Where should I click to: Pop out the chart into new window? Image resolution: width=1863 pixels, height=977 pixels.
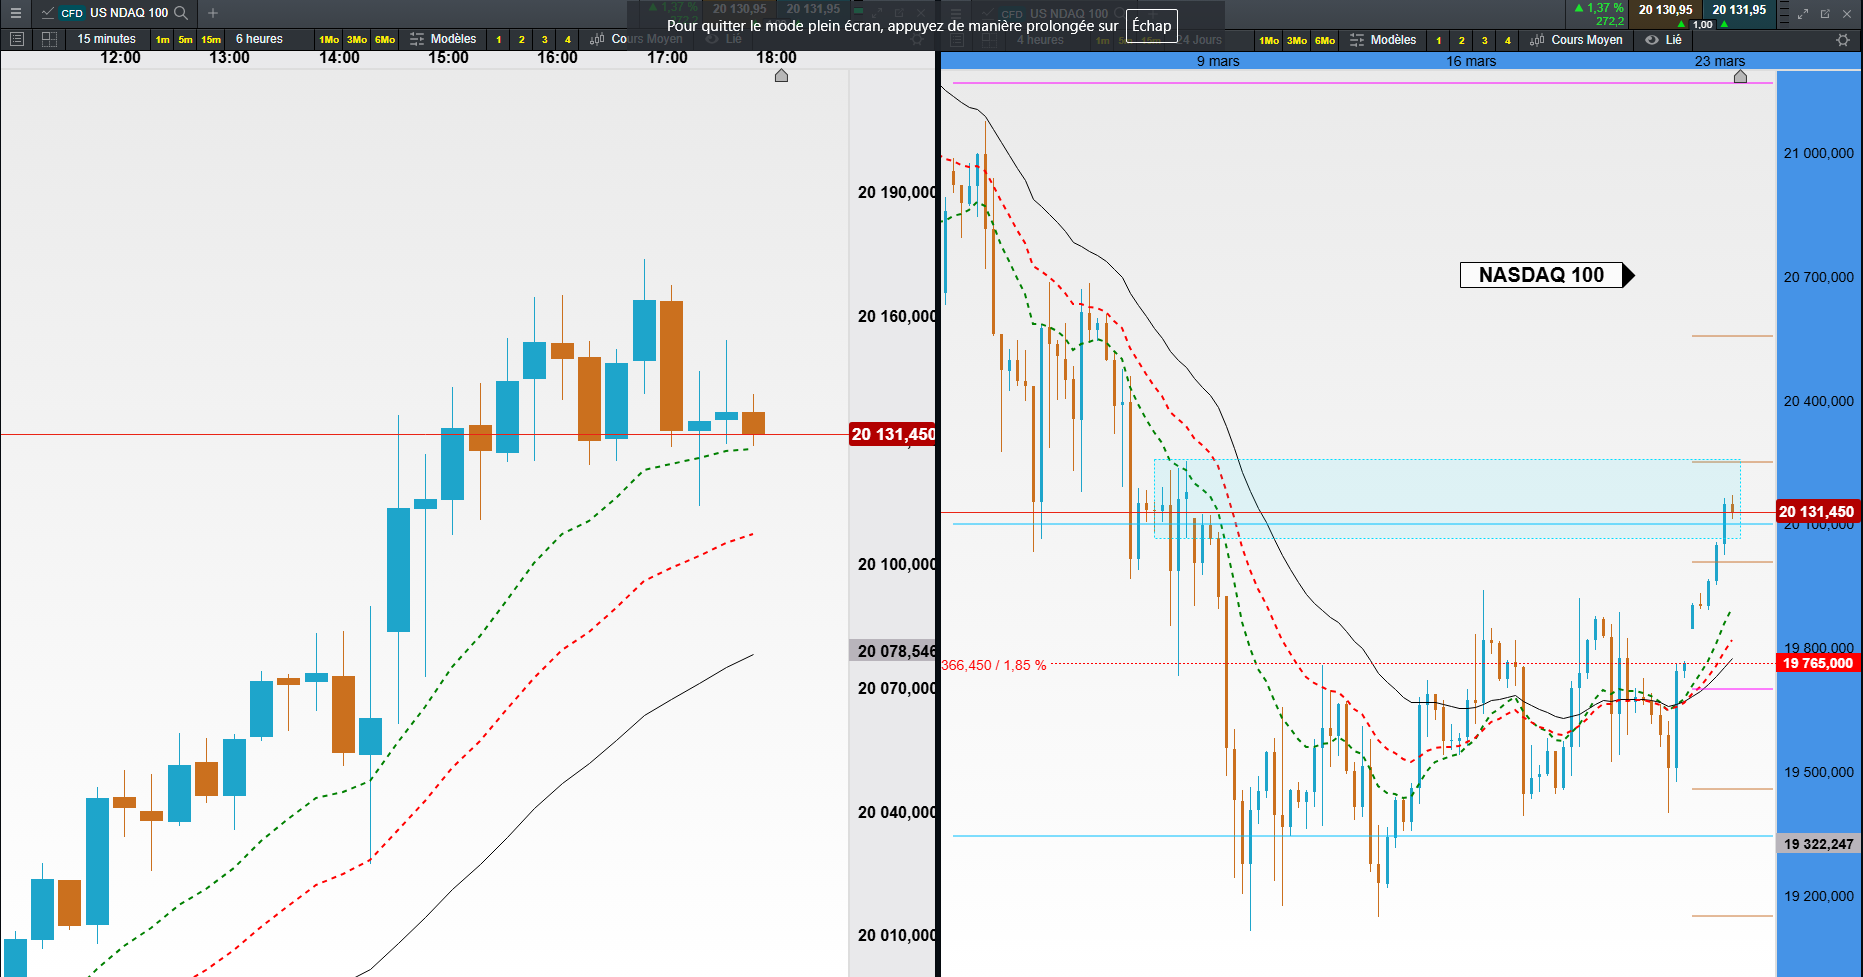1825,14
